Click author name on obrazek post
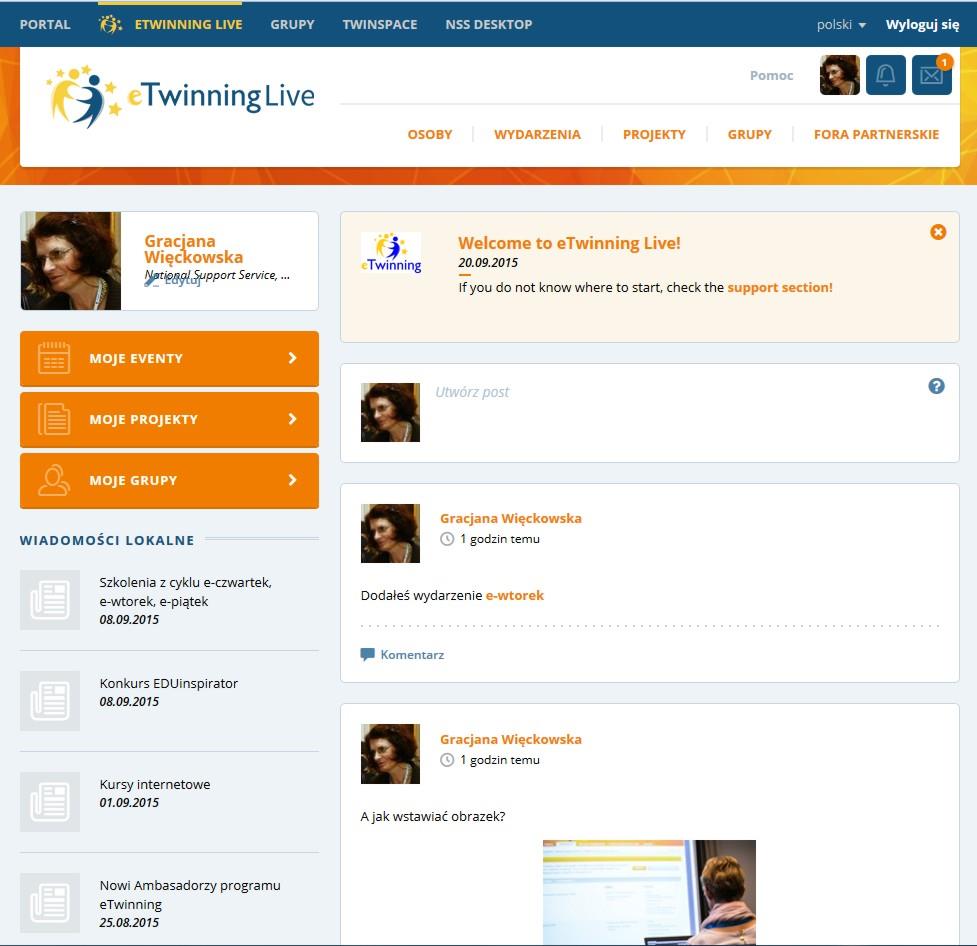The width and height of the screenshot is (977, 946). pos(510,739)
